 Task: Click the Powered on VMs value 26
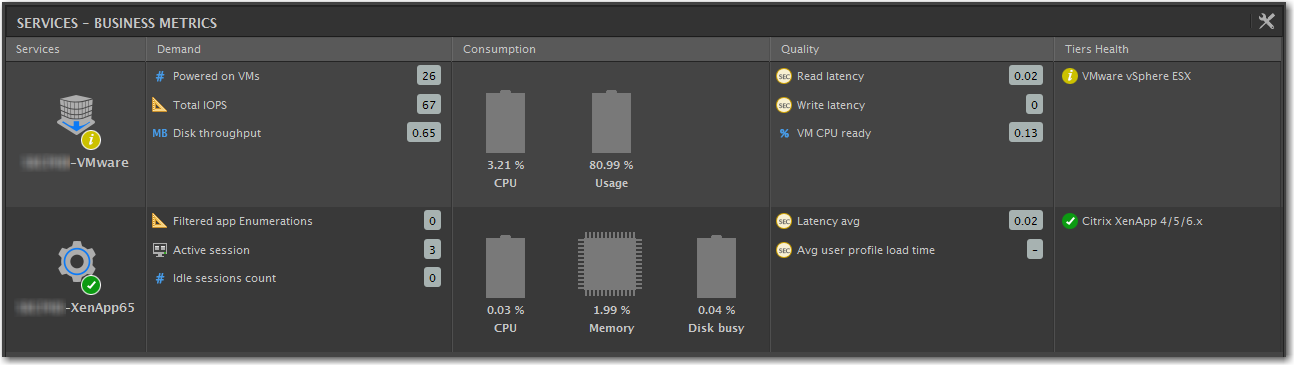click(429, 76)
